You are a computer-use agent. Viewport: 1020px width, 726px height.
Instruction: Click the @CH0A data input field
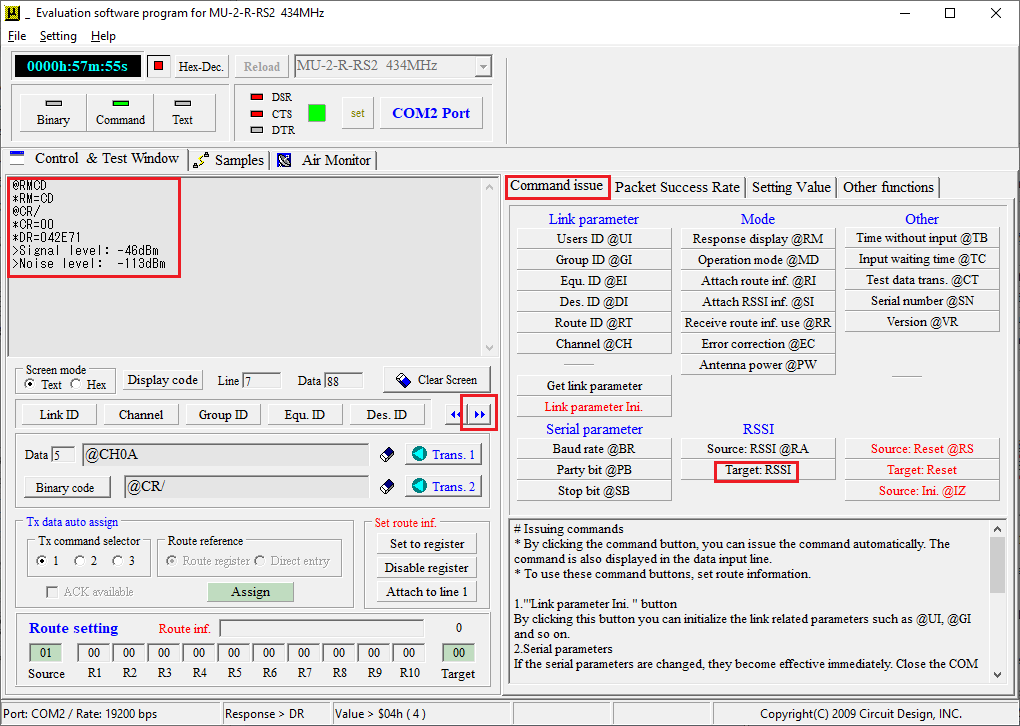pyautogui.click(x=226, y=455)
